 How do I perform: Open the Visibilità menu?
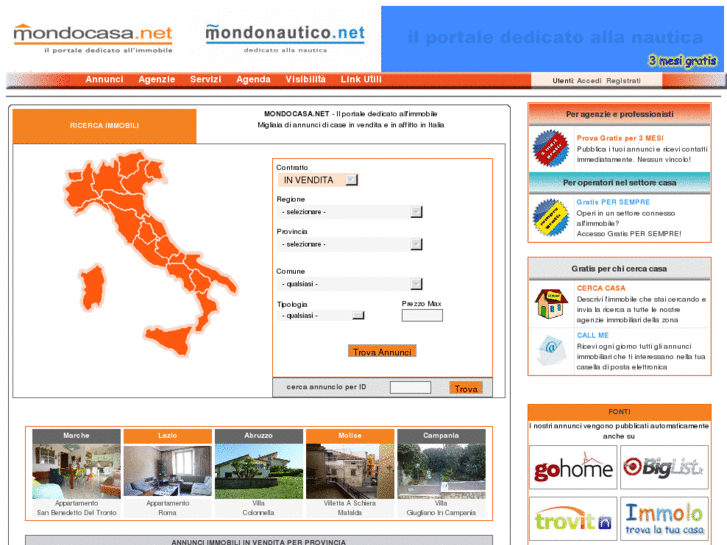[306, 79]
